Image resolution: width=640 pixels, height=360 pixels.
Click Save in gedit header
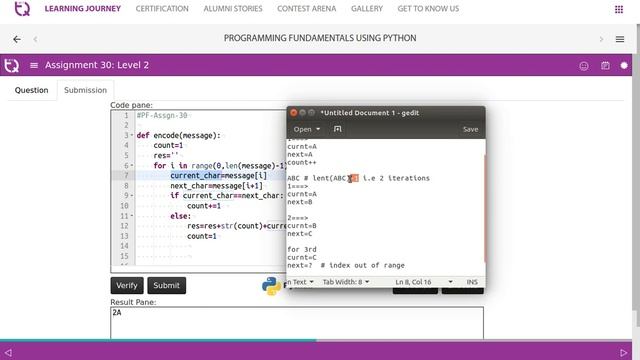pyautogui.click(x=470, y=129)
